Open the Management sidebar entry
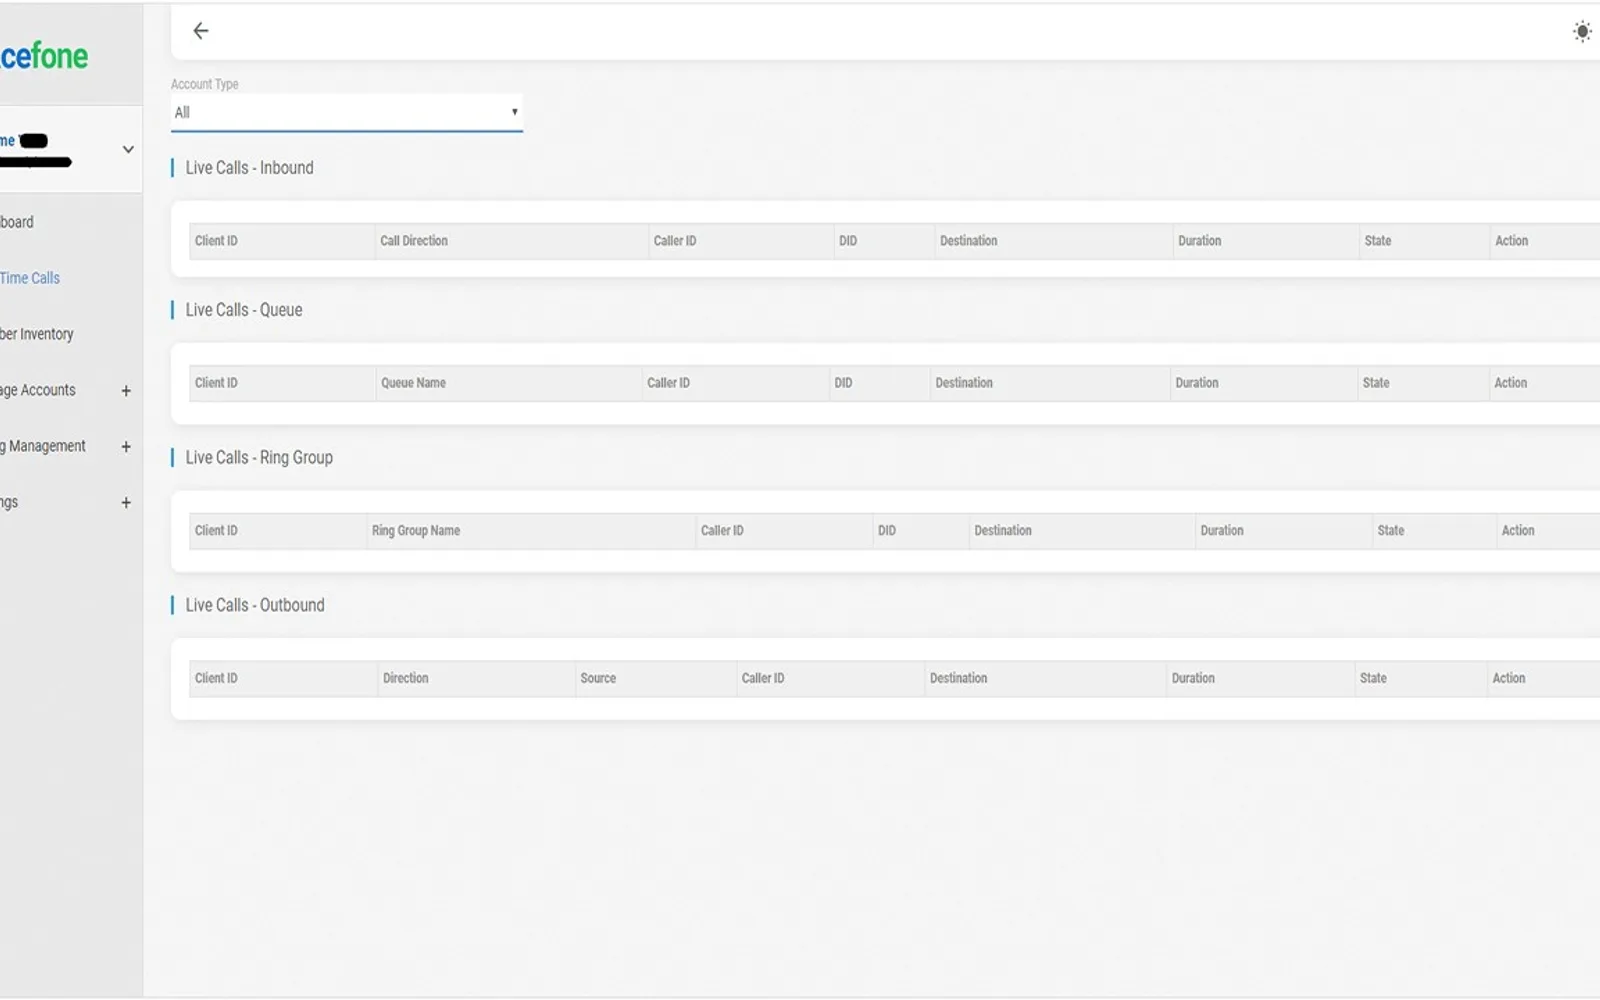 click(x=43, y=446)
